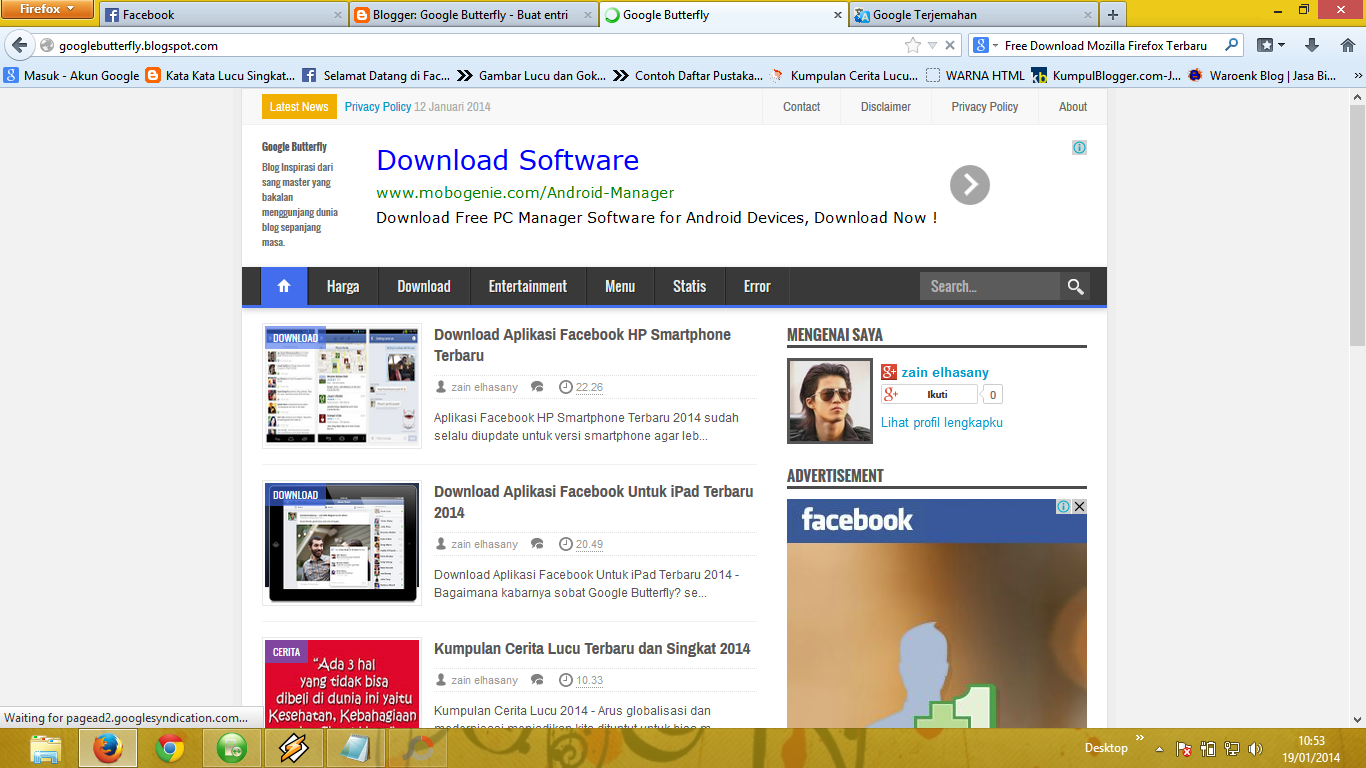
Task: Open the WARNA HTML bookmark
Action: click(975, 75)
